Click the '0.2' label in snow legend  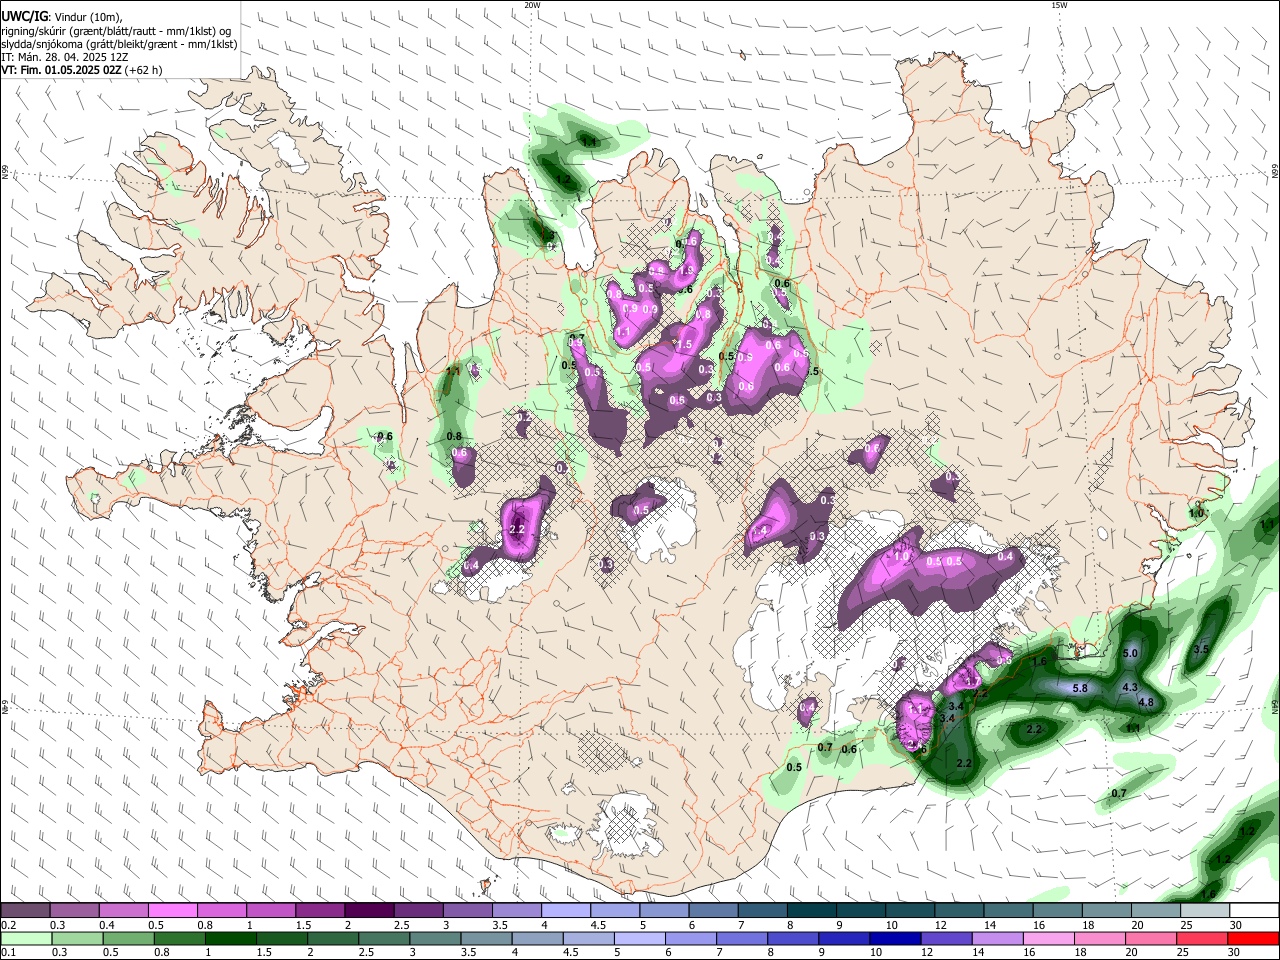tap(8, 925)
